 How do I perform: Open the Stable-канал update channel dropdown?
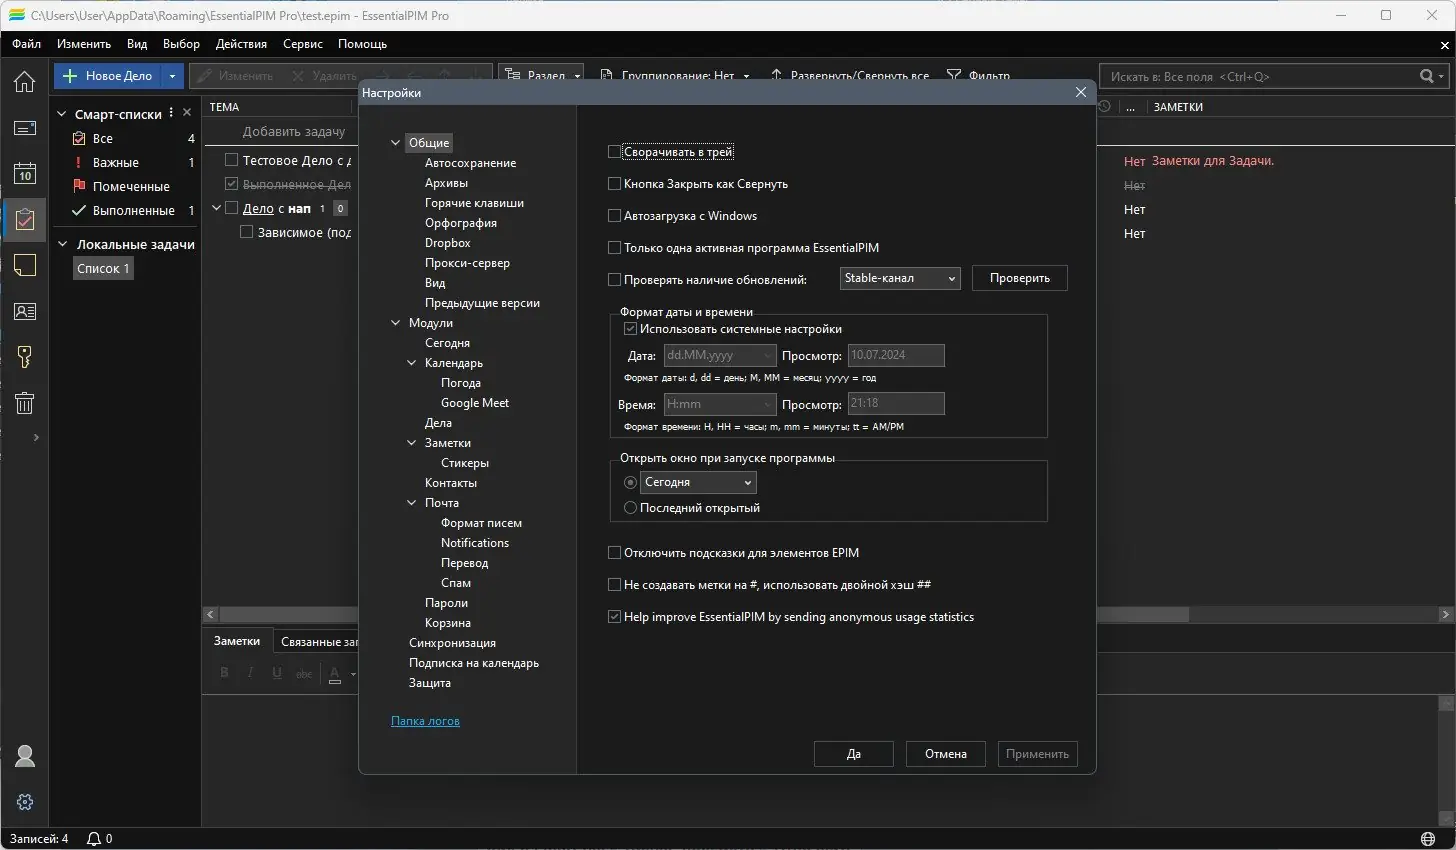click(x=900, y=278)
